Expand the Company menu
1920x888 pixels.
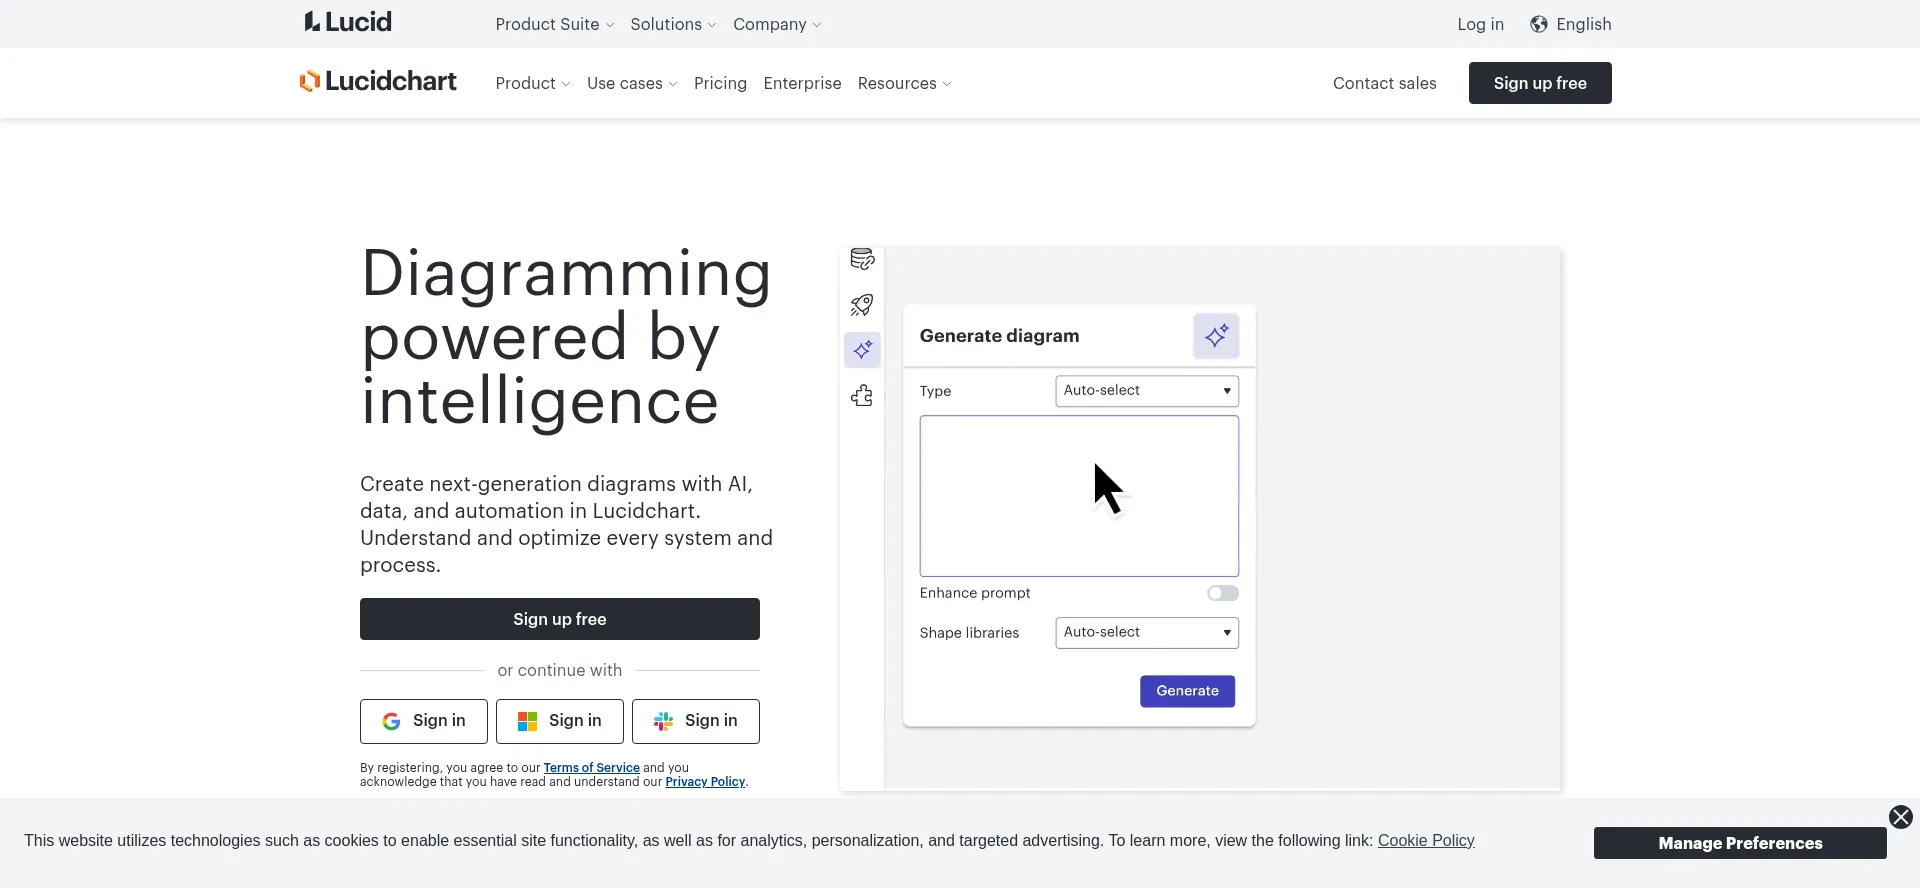click(x=777, y=24)
